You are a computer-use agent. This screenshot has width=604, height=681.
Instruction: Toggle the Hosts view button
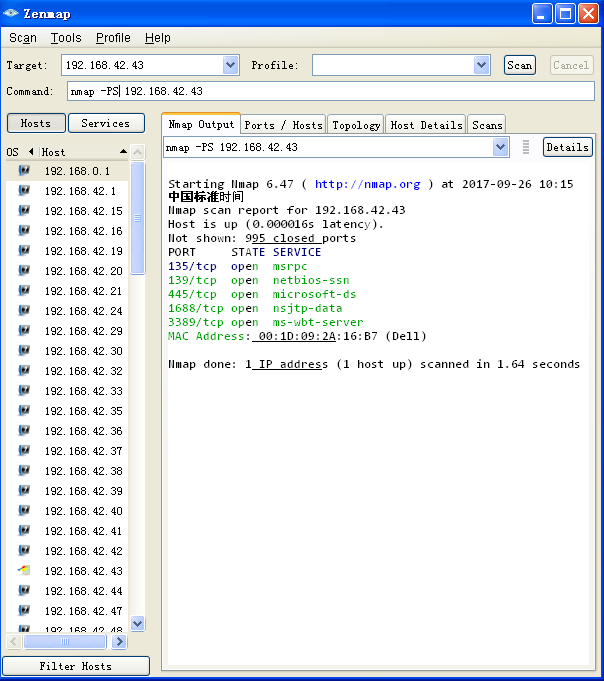pos(36,123)
